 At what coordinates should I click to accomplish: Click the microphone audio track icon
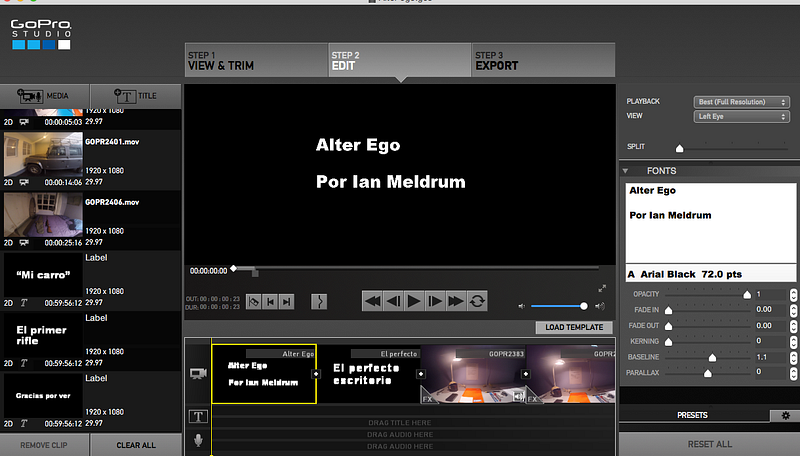click(198, 439)
